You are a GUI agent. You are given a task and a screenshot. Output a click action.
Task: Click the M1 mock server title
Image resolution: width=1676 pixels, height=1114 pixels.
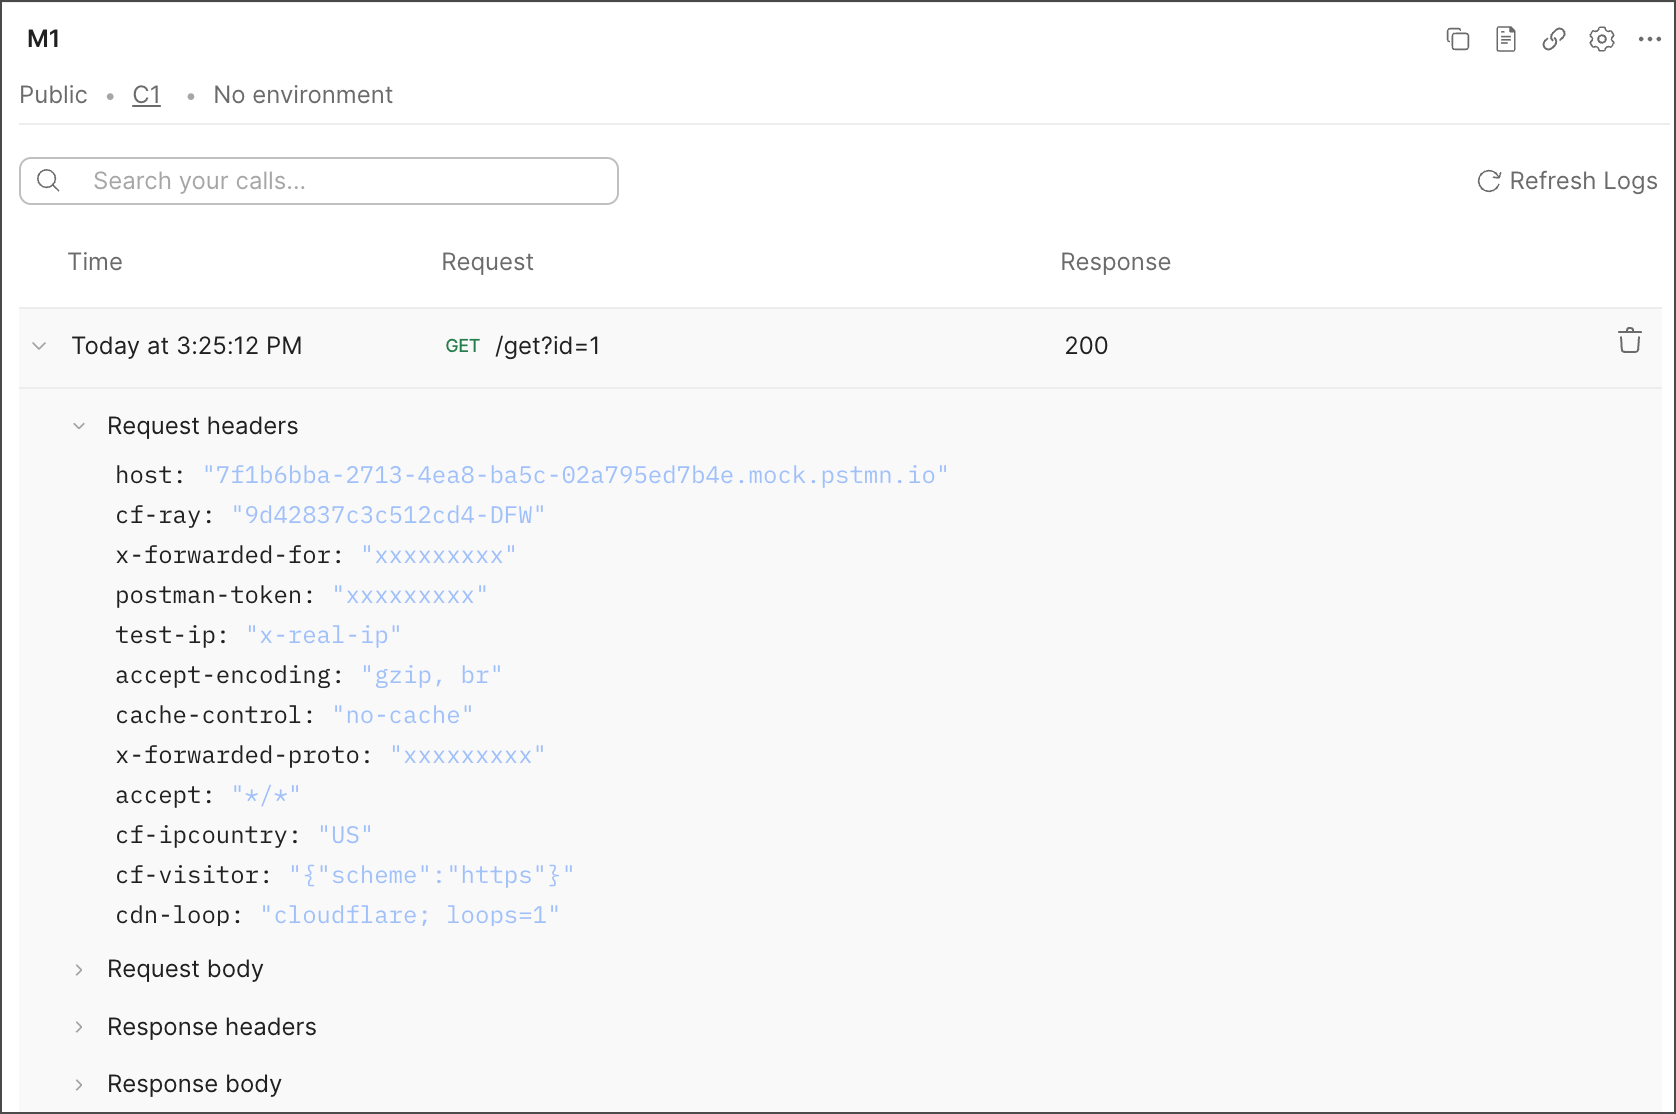[43, 39]
